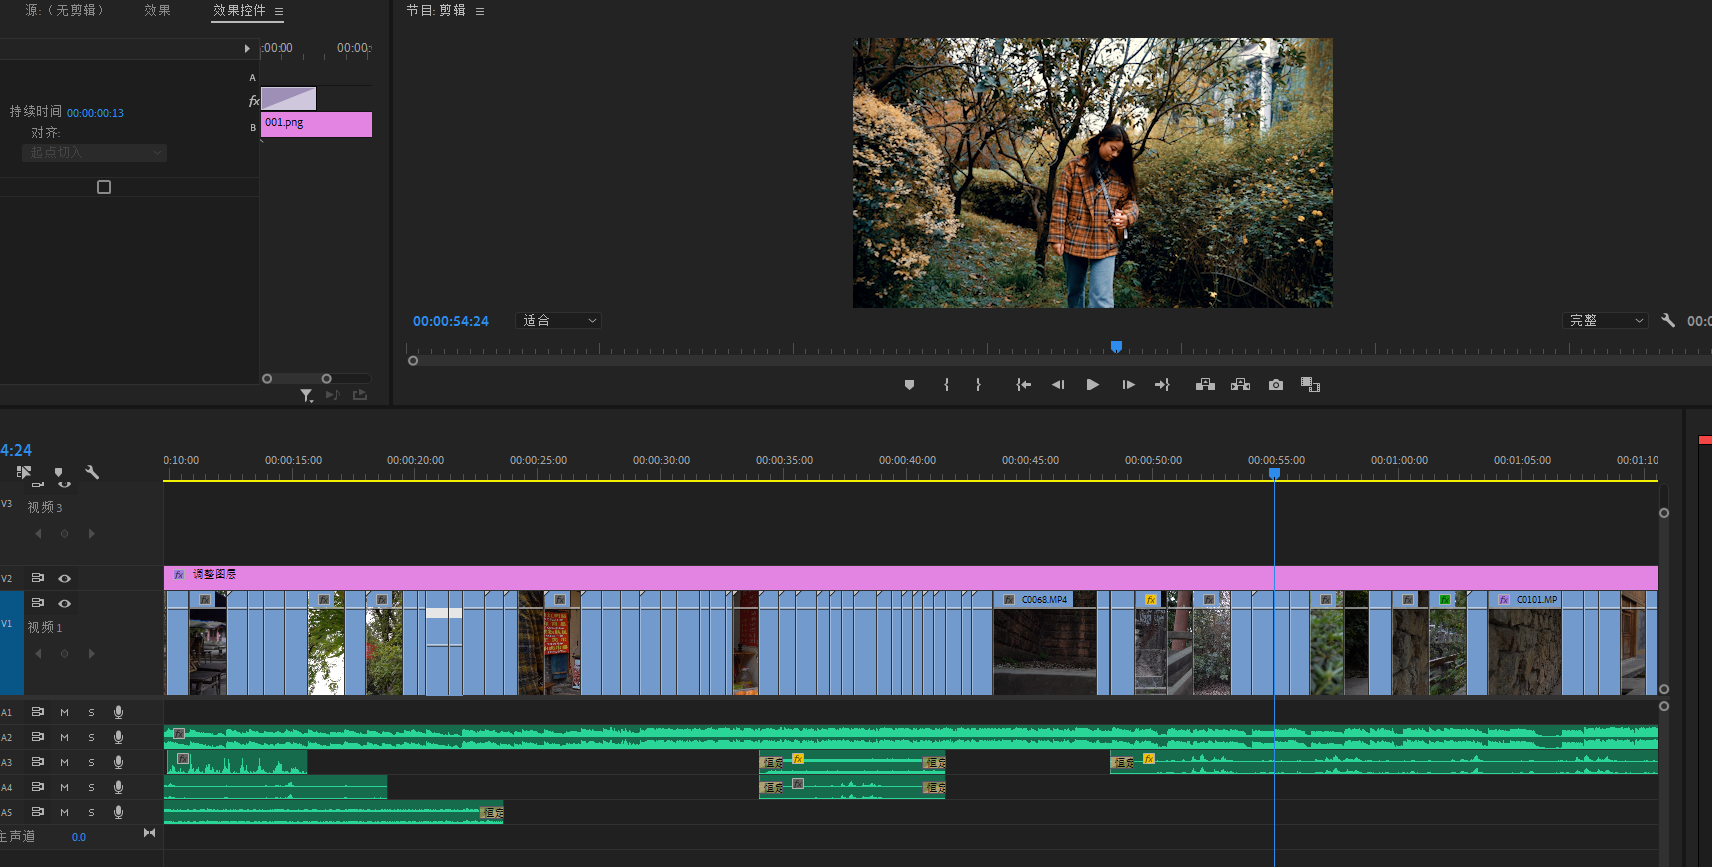
Task: Hide the V2 track with its eye icon
Action: (65, 578)
